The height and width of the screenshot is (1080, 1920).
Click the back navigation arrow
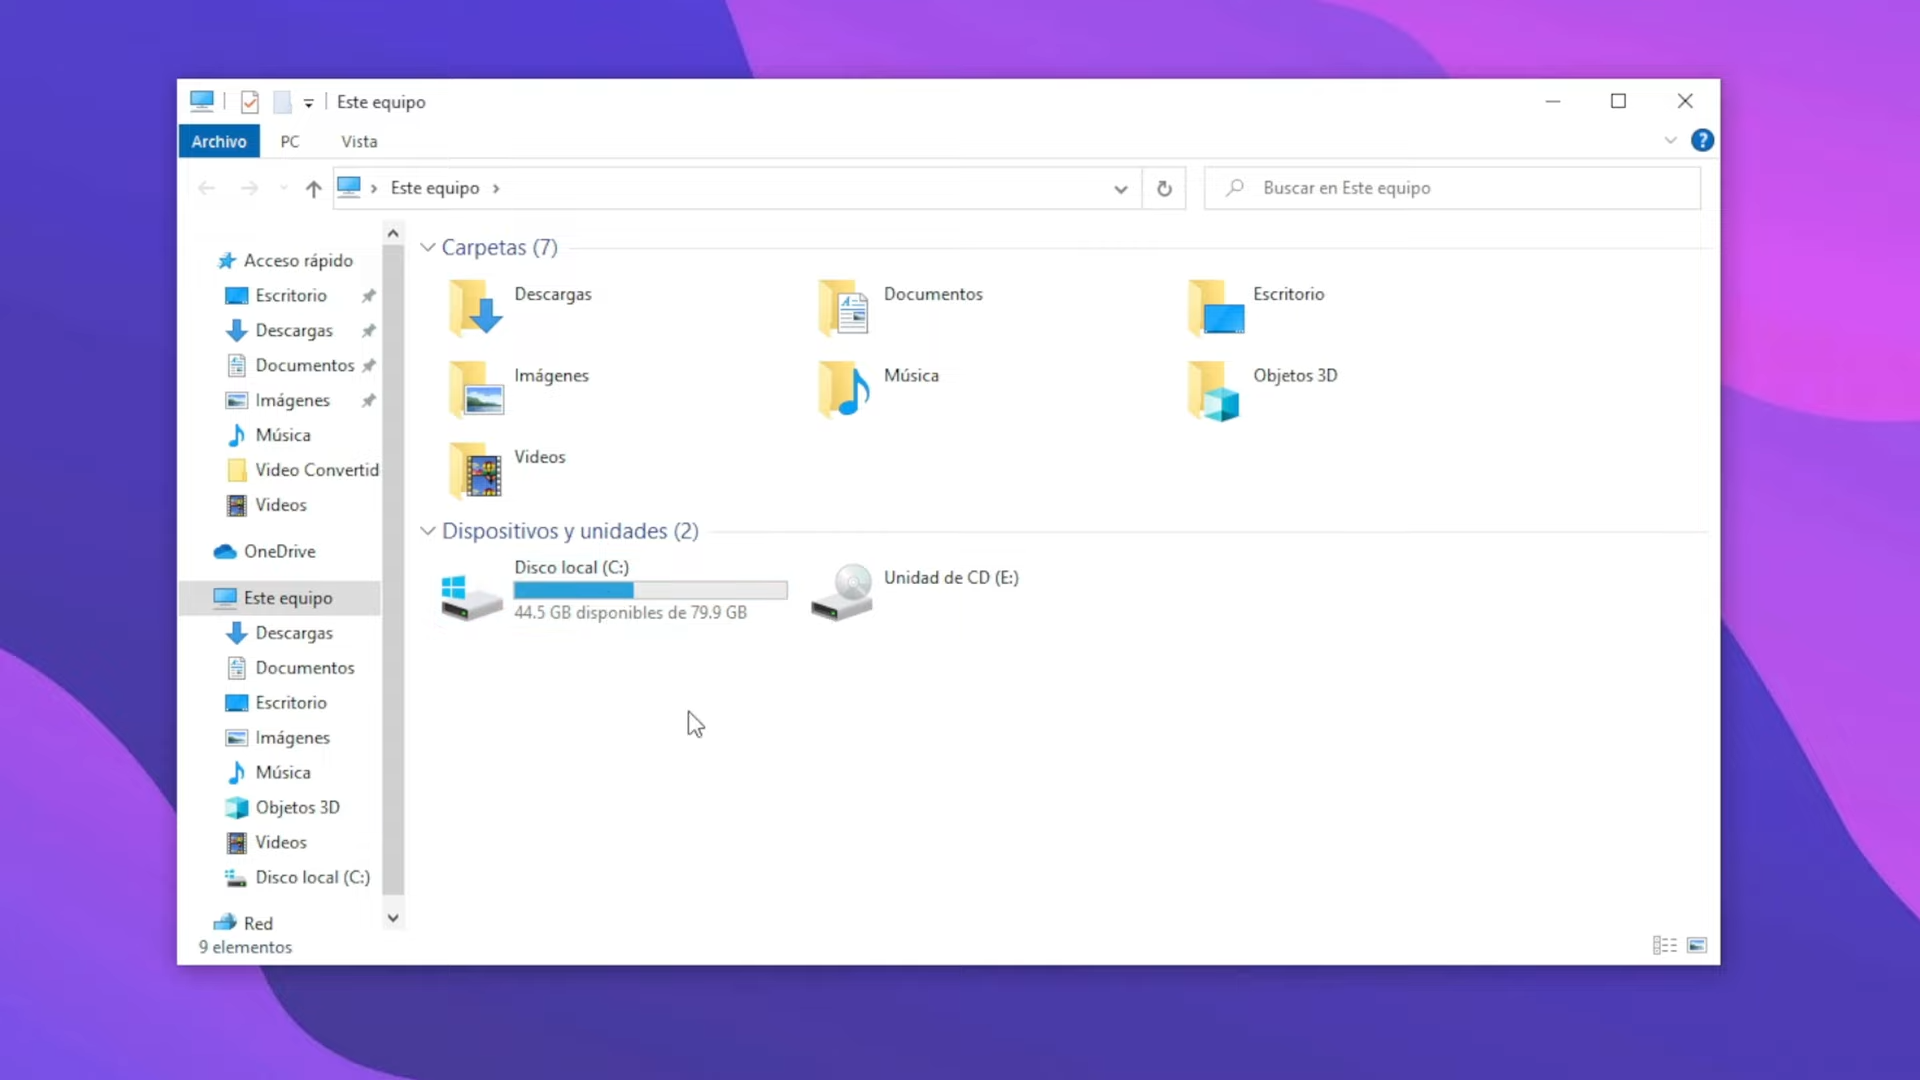206,188
